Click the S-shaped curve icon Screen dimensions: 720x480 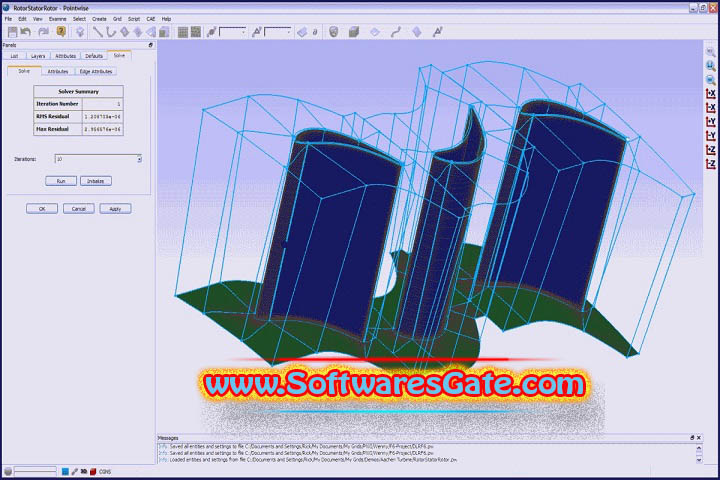click(396, 32)
